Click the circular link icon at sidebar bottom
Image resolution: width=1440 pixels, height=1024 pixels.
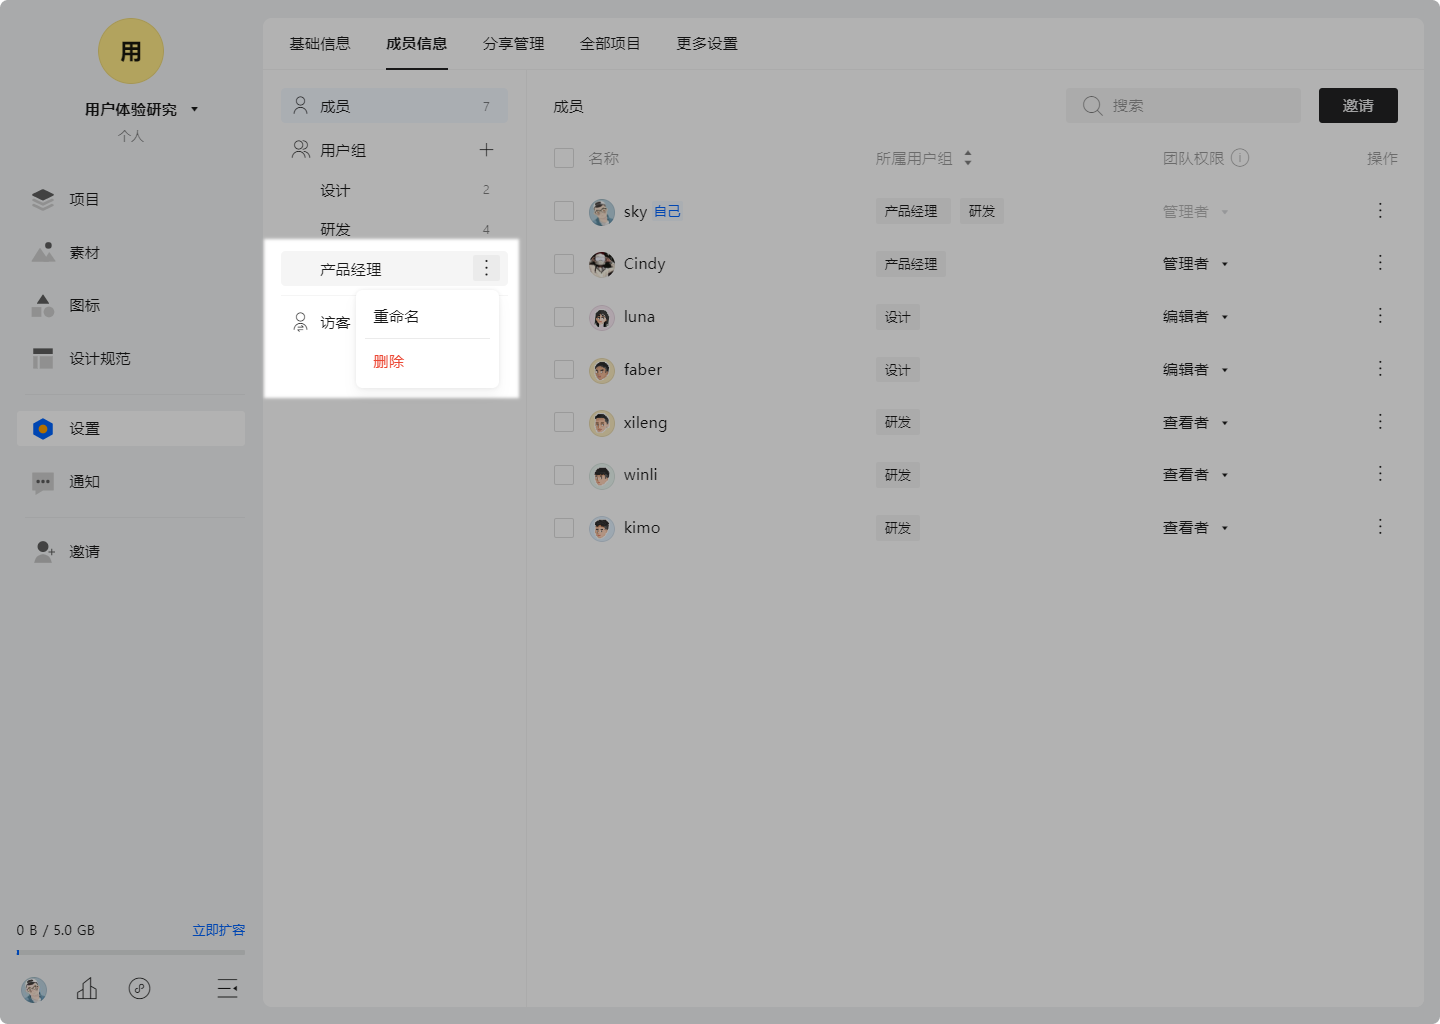click(140, 988)
